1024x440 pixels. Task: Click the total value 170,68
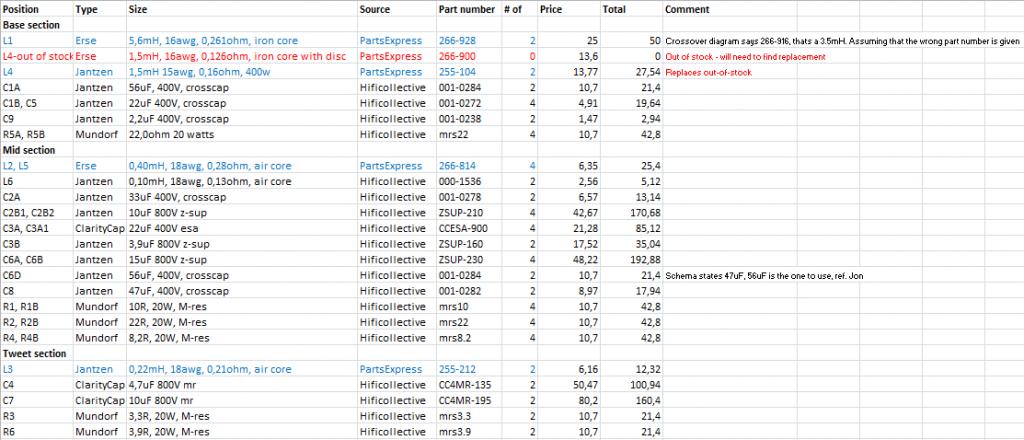632,213
